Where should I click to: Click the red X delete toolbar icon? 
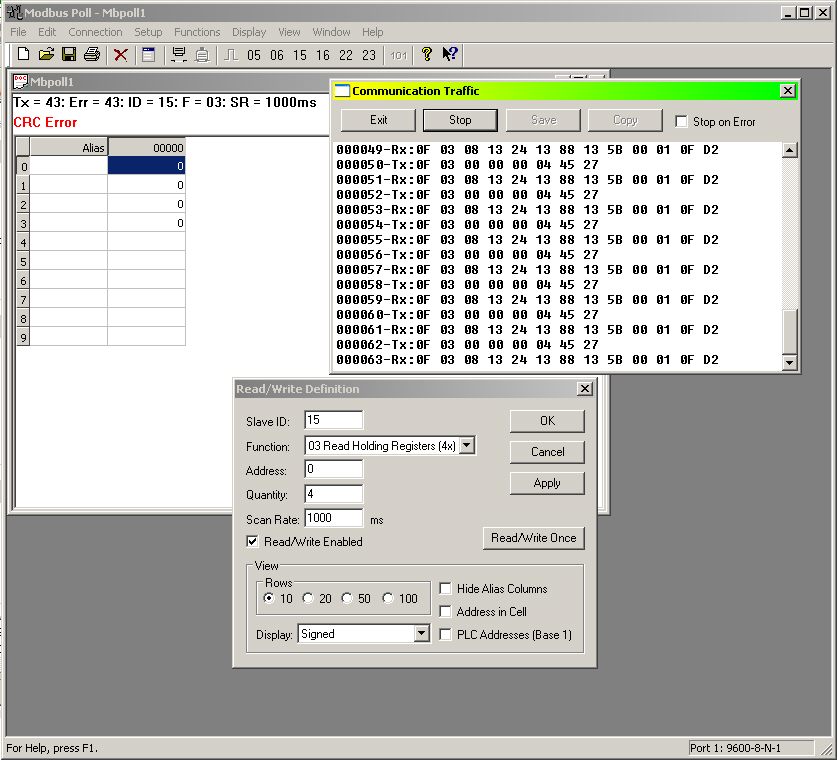[121, 54]
